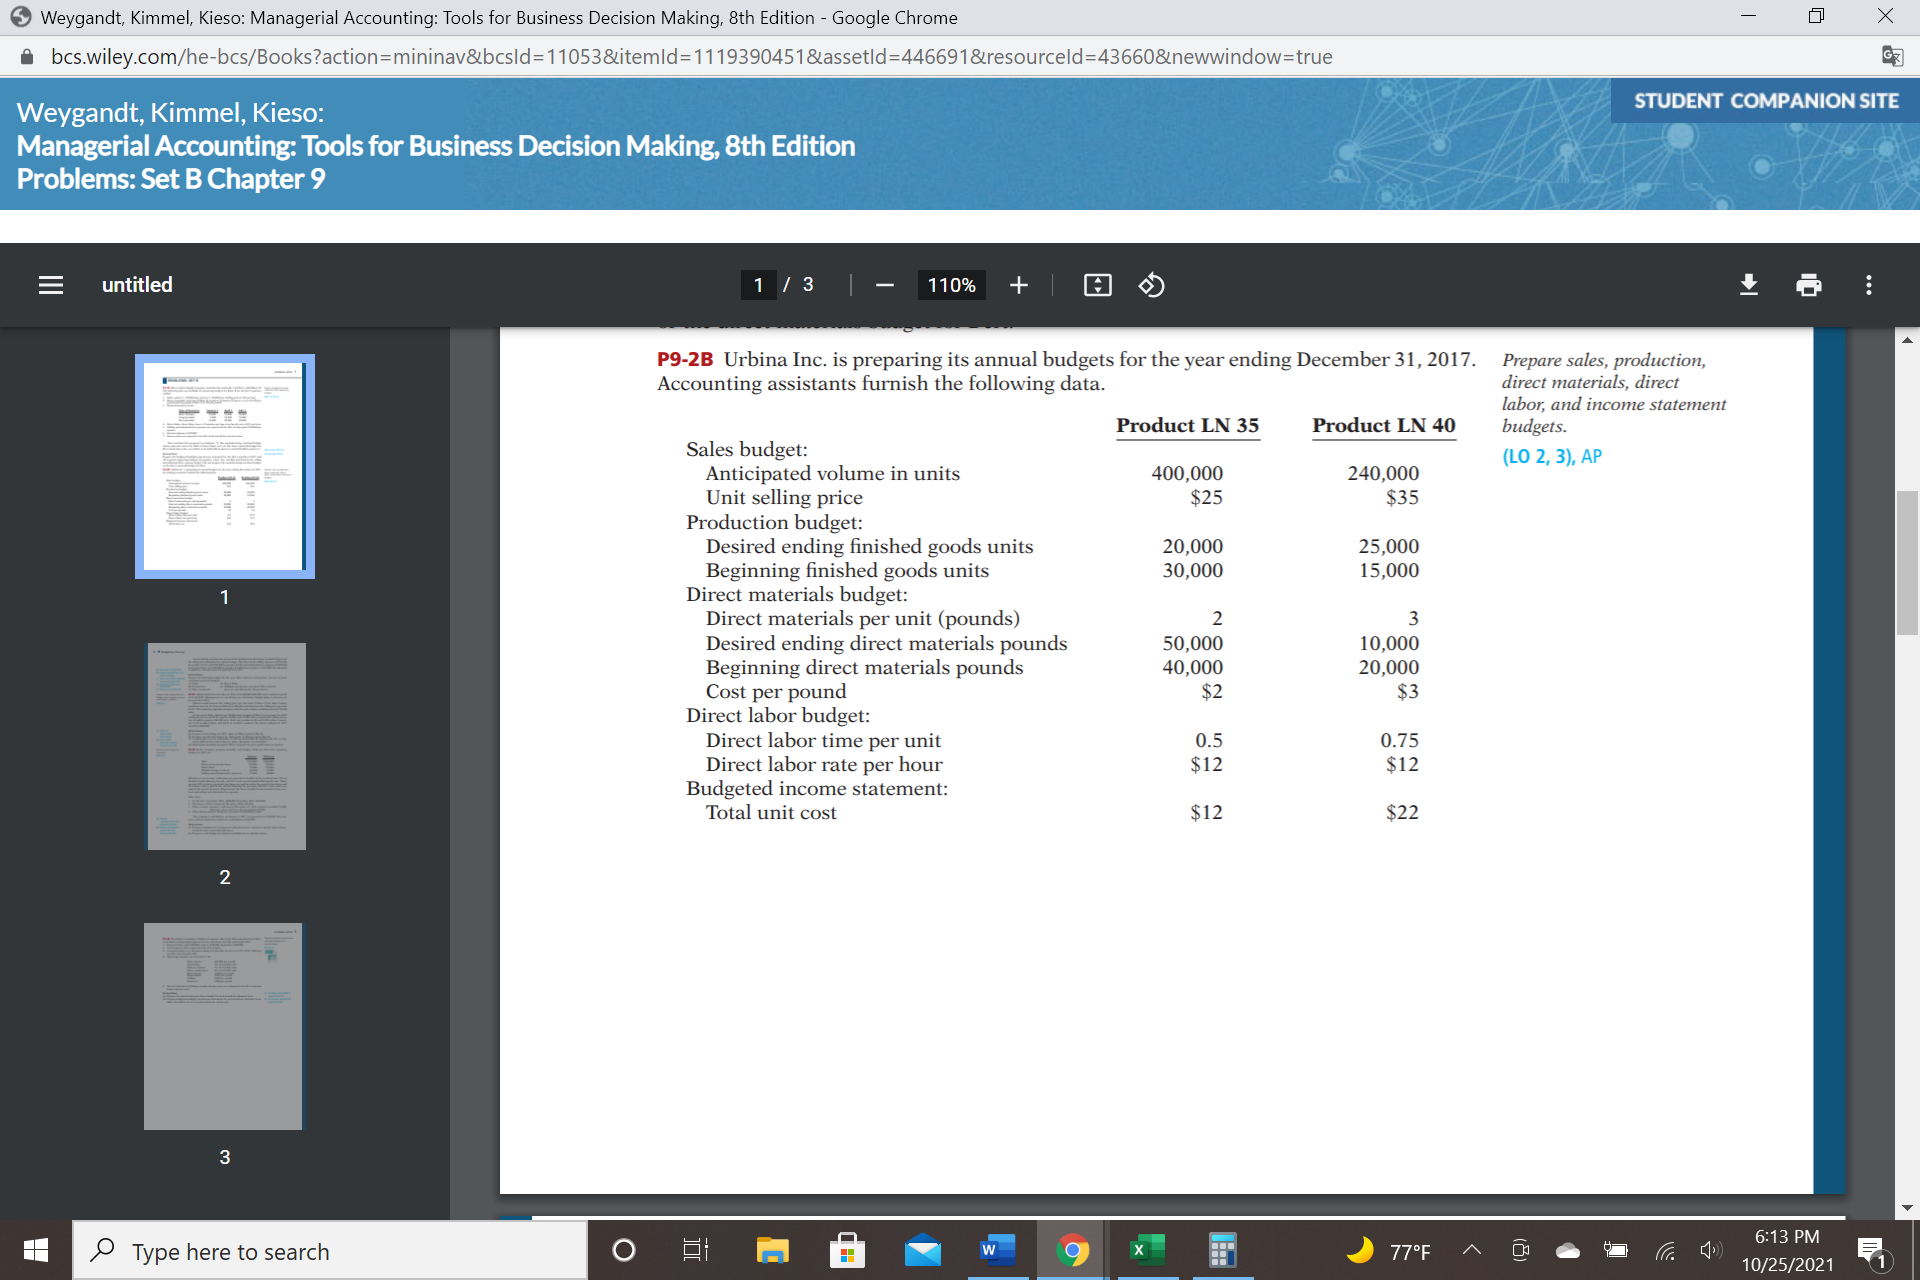Viewport: 1920px width, 1280px height.
Task: Select page 3 thumbnail
Action: coord(223,1026)
